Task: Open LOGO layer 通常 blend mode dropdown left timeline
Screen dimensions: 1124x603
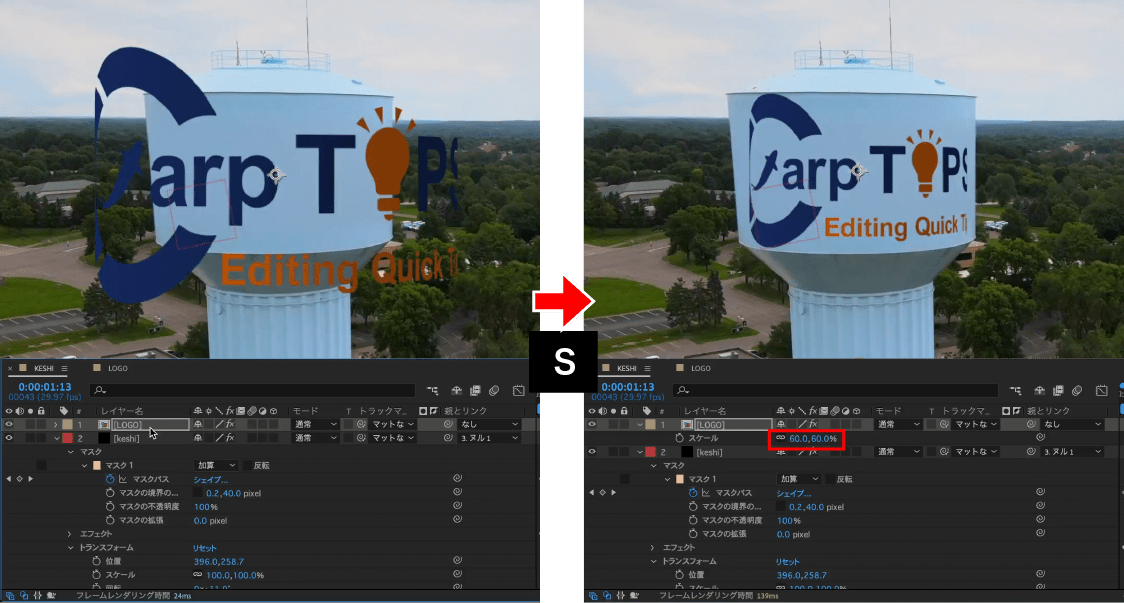Action: pyautogui.click(x=314, y=424)
